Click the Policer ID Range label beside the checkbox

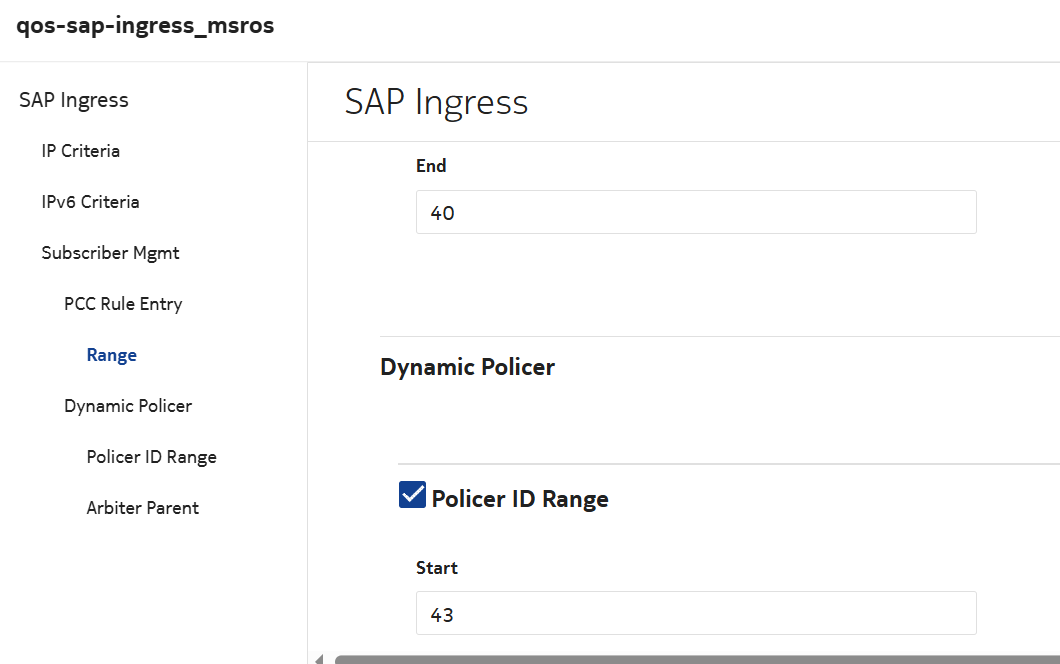(x=520, y=499)
